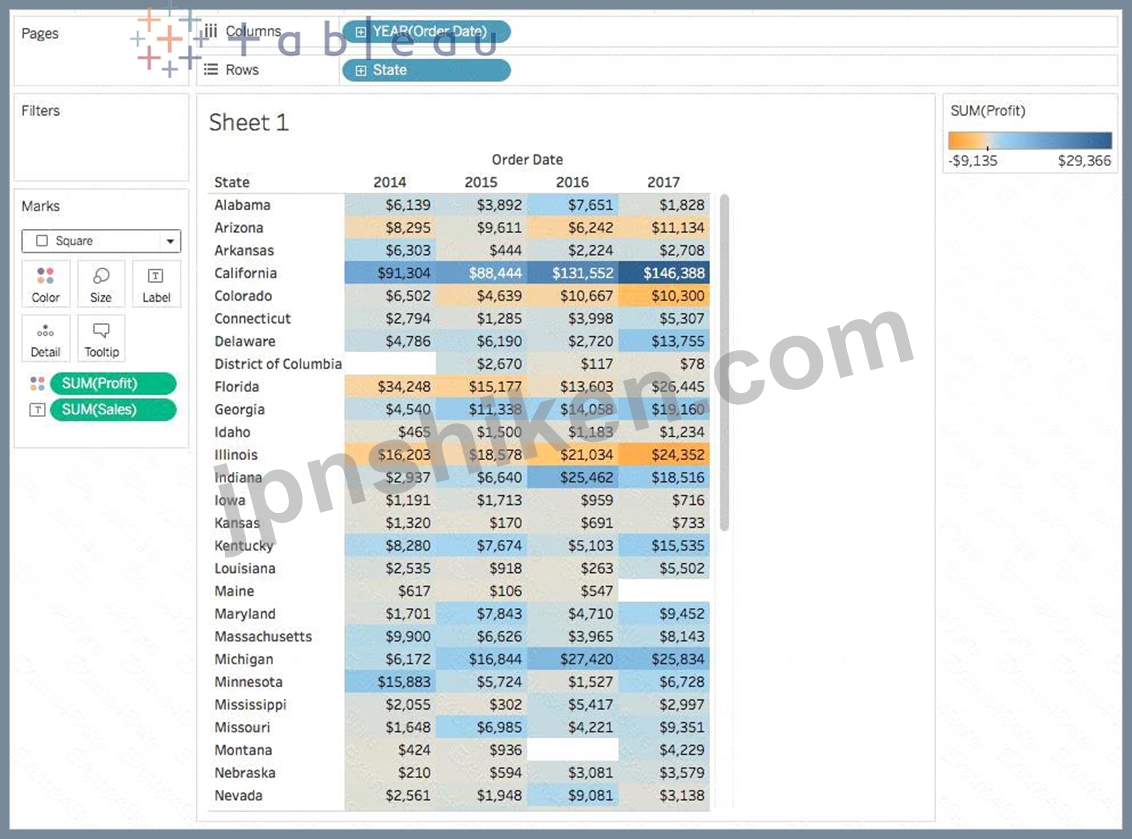Viewport: 1132px width, 839px height.
Task: Open the Color marks card
Action: point(45,284)
